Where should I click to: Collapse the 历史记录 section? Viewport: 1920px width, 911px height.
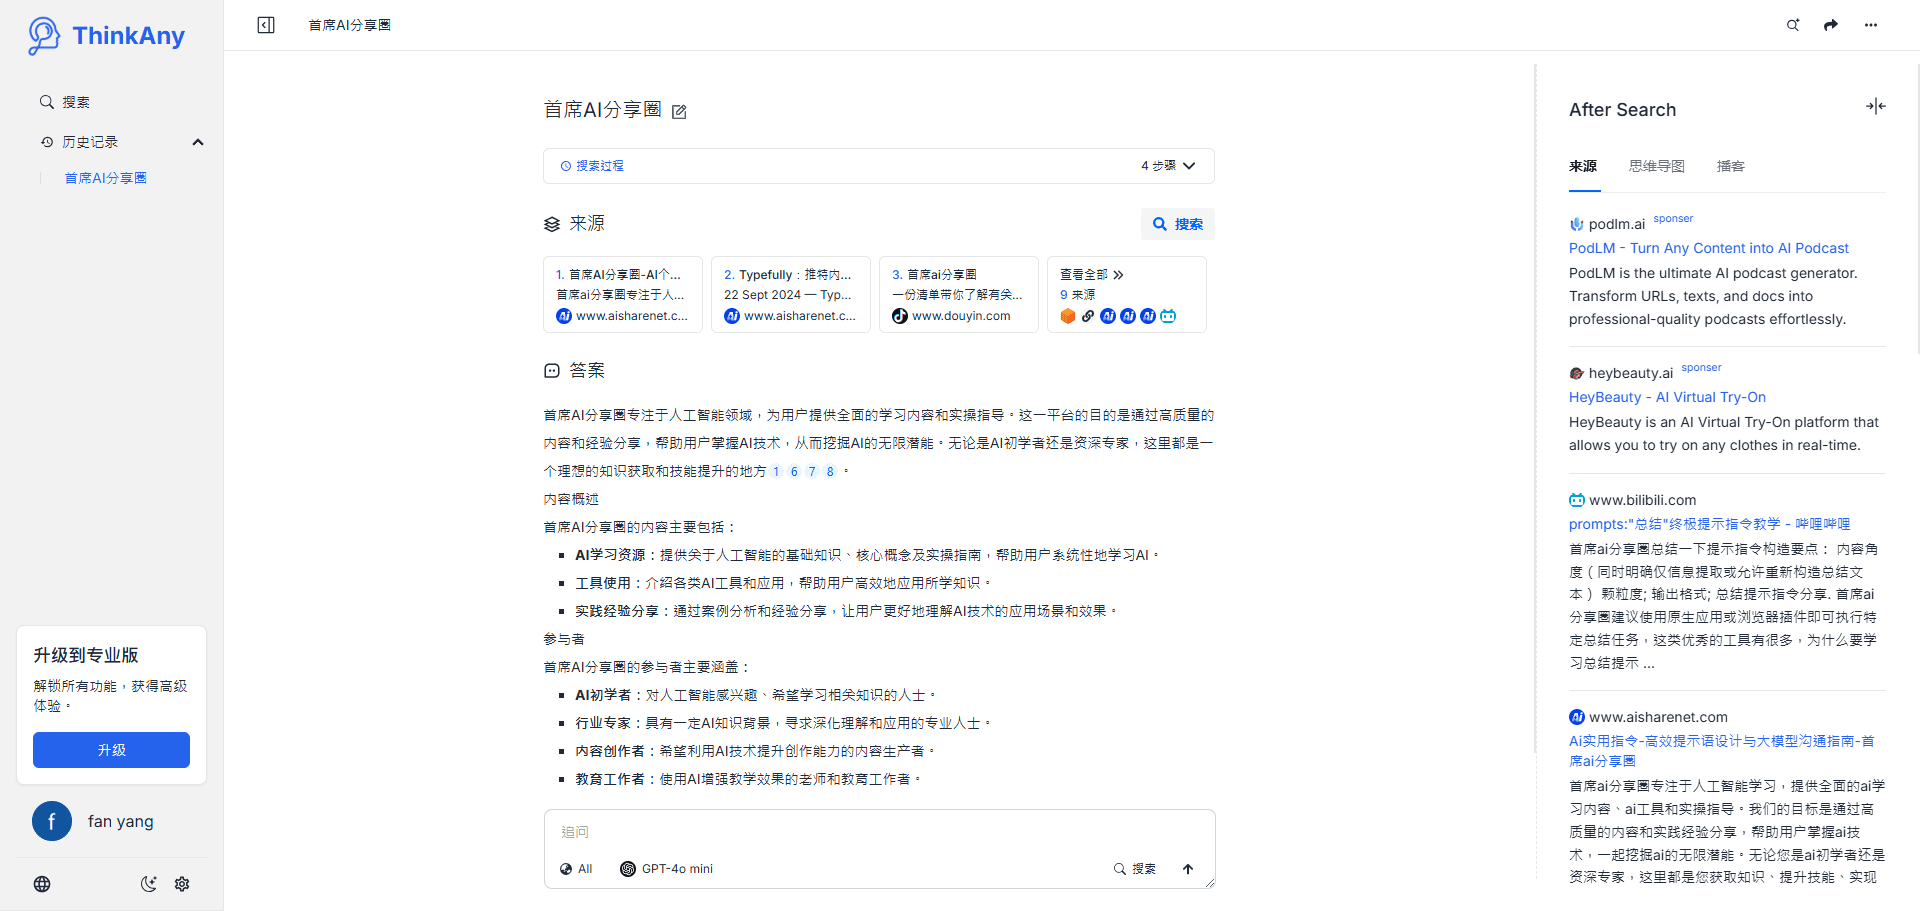pos(198,142)
